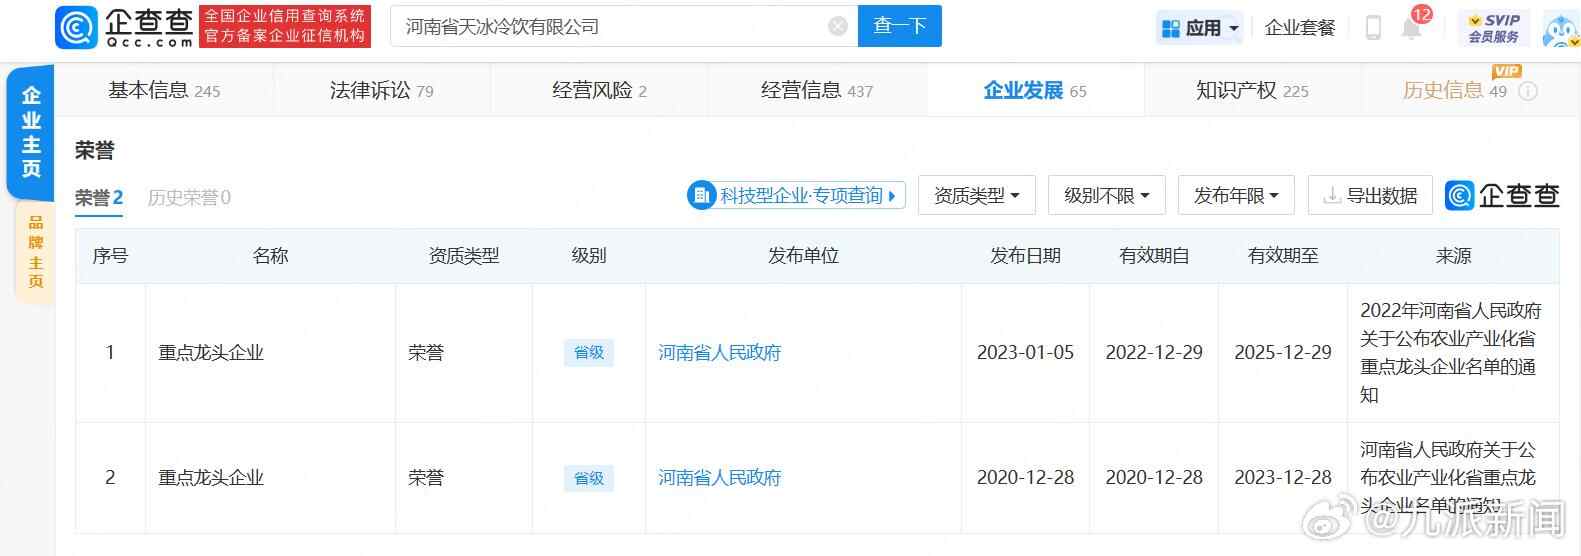Expand the 应用 dropdown menu
The height and width of the screenshot is (556, 1581).
[x=1200, y=28]
